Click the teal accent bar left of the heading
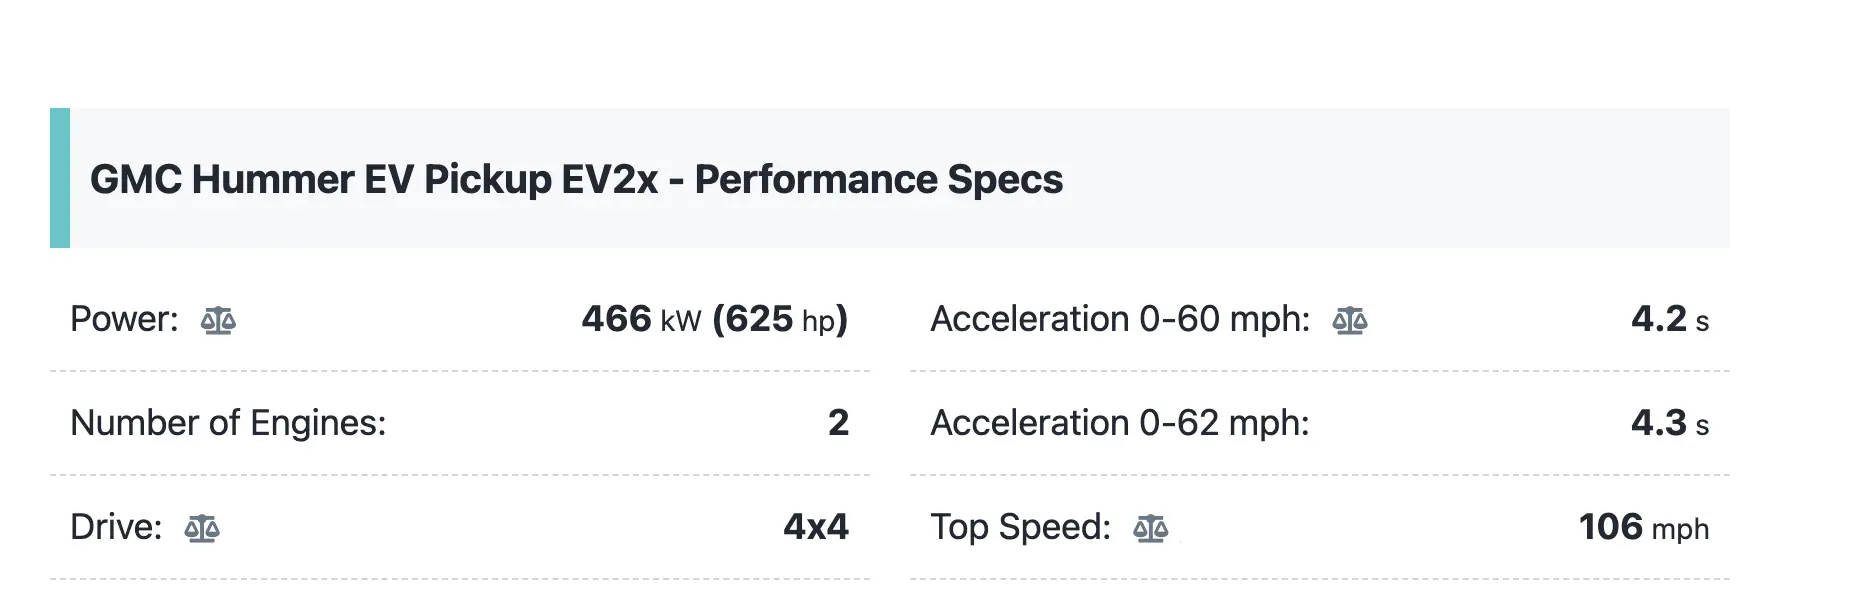1850x606 pixels. pos(60,178)
